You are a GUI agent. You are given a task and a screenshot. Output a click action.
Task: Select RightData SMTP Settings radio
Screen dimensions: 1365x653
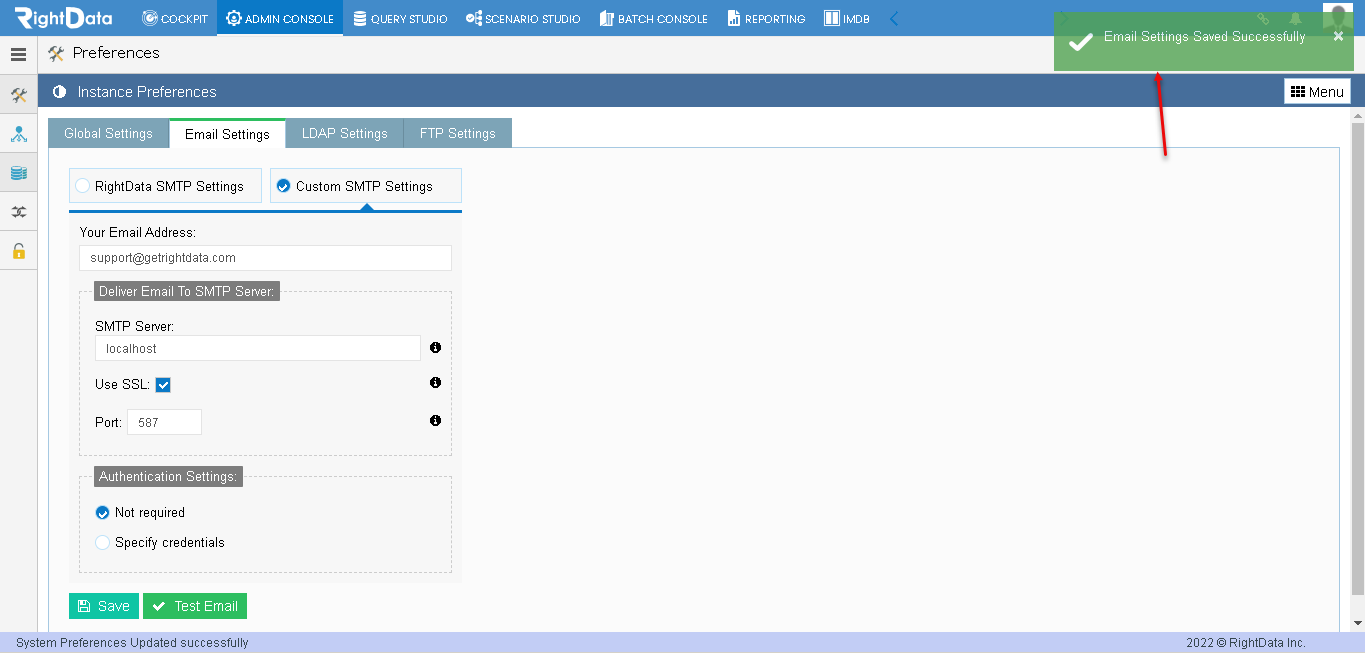[x=83, y=186]
